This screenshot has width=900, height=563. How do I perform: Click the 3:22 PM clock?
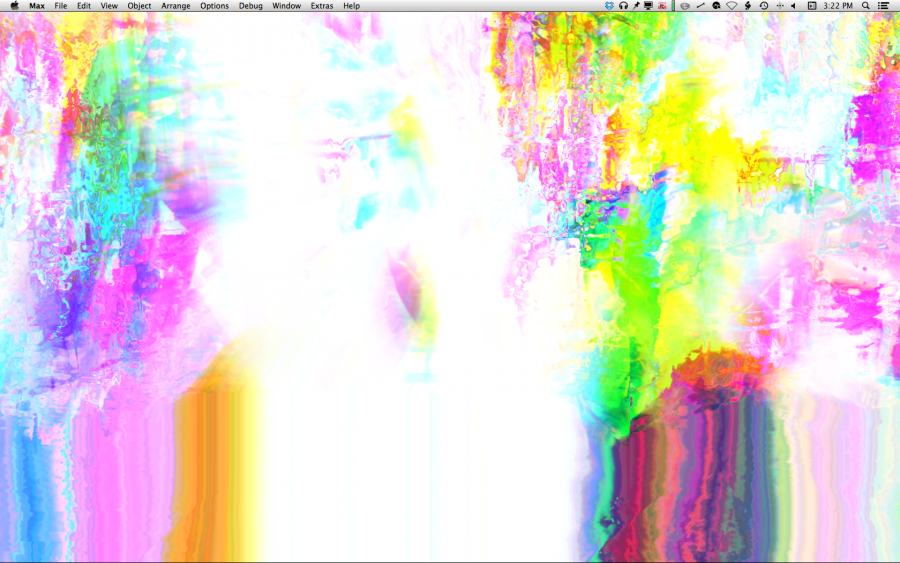click(x=838, y=6)
